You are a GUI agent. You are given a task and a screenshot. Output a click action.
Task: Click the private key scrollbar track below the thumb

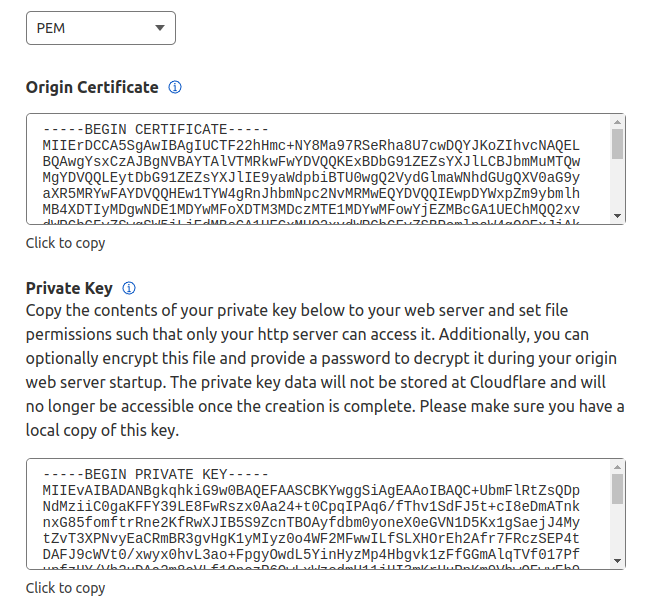click(617, 530)
